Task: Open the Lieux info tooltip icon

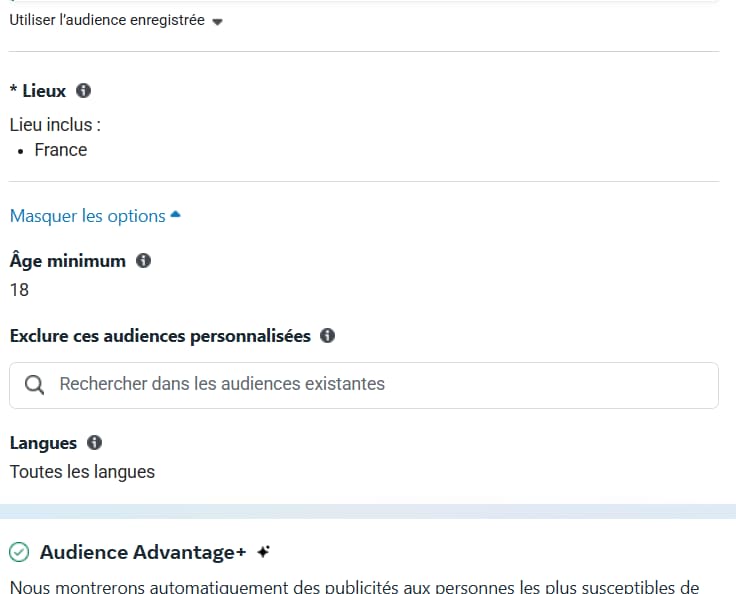Action: coord(84,90)
